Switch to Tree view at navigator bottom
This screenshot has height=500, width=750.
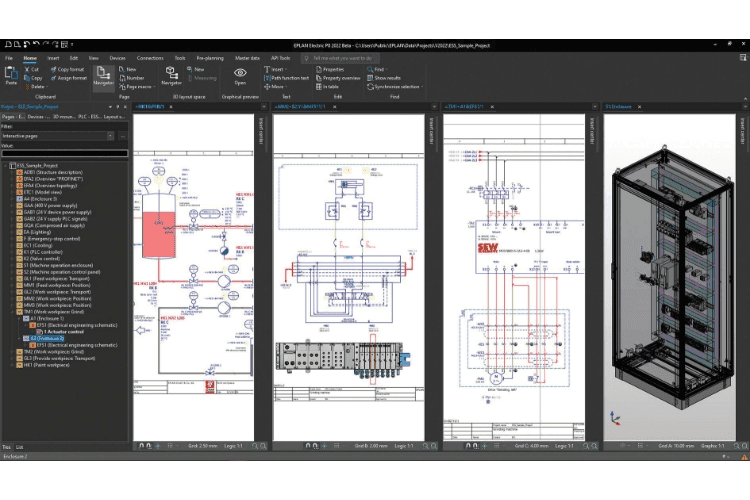(x=6, y=447)
